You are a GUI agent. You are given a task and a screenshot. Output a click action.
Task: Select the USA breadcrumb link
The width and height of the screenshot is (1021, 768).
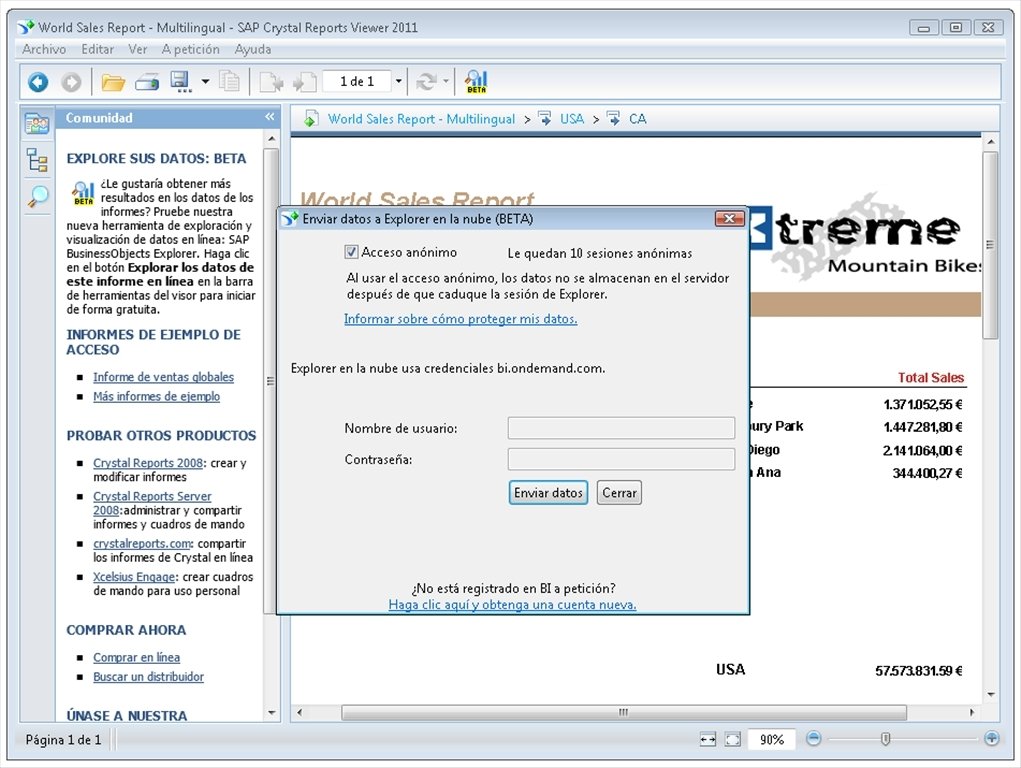coord(572,119)
